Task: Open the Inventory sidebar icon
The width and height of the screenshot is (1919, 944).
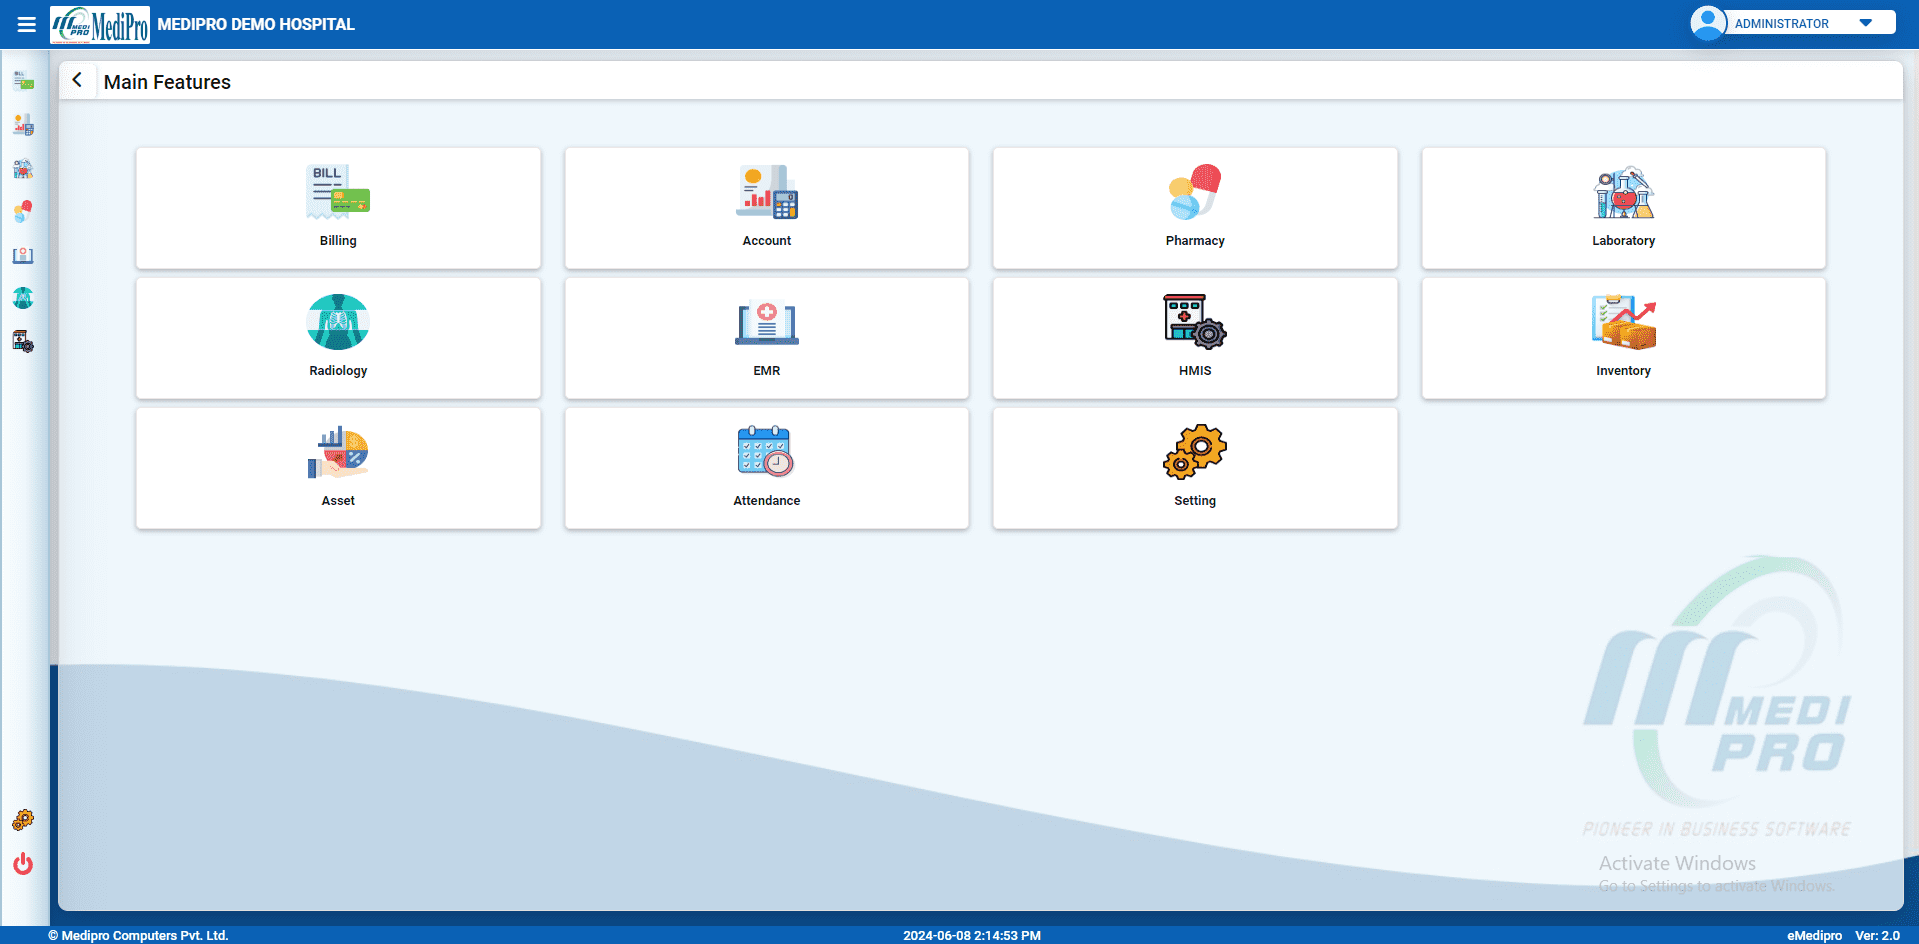Action: pyautogui.click(x=23, y=341)
